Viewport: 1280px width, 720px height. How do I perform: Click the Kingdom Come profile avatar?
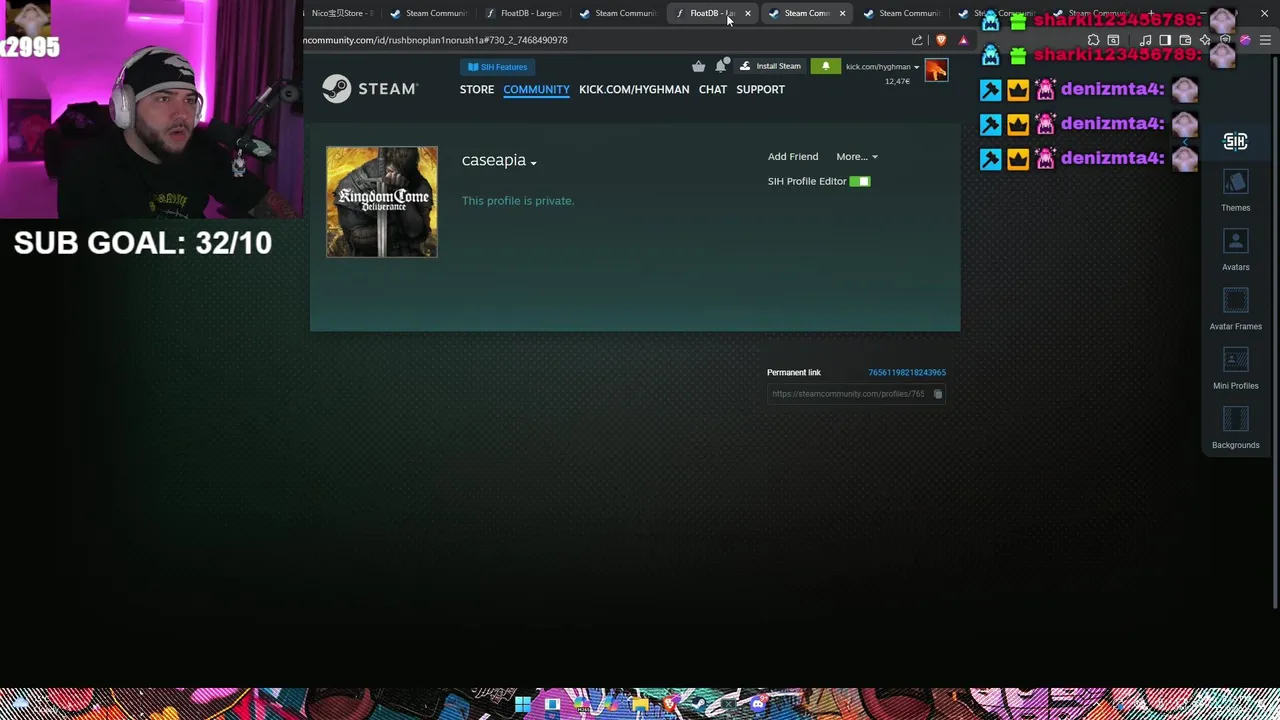coord(382,202)
